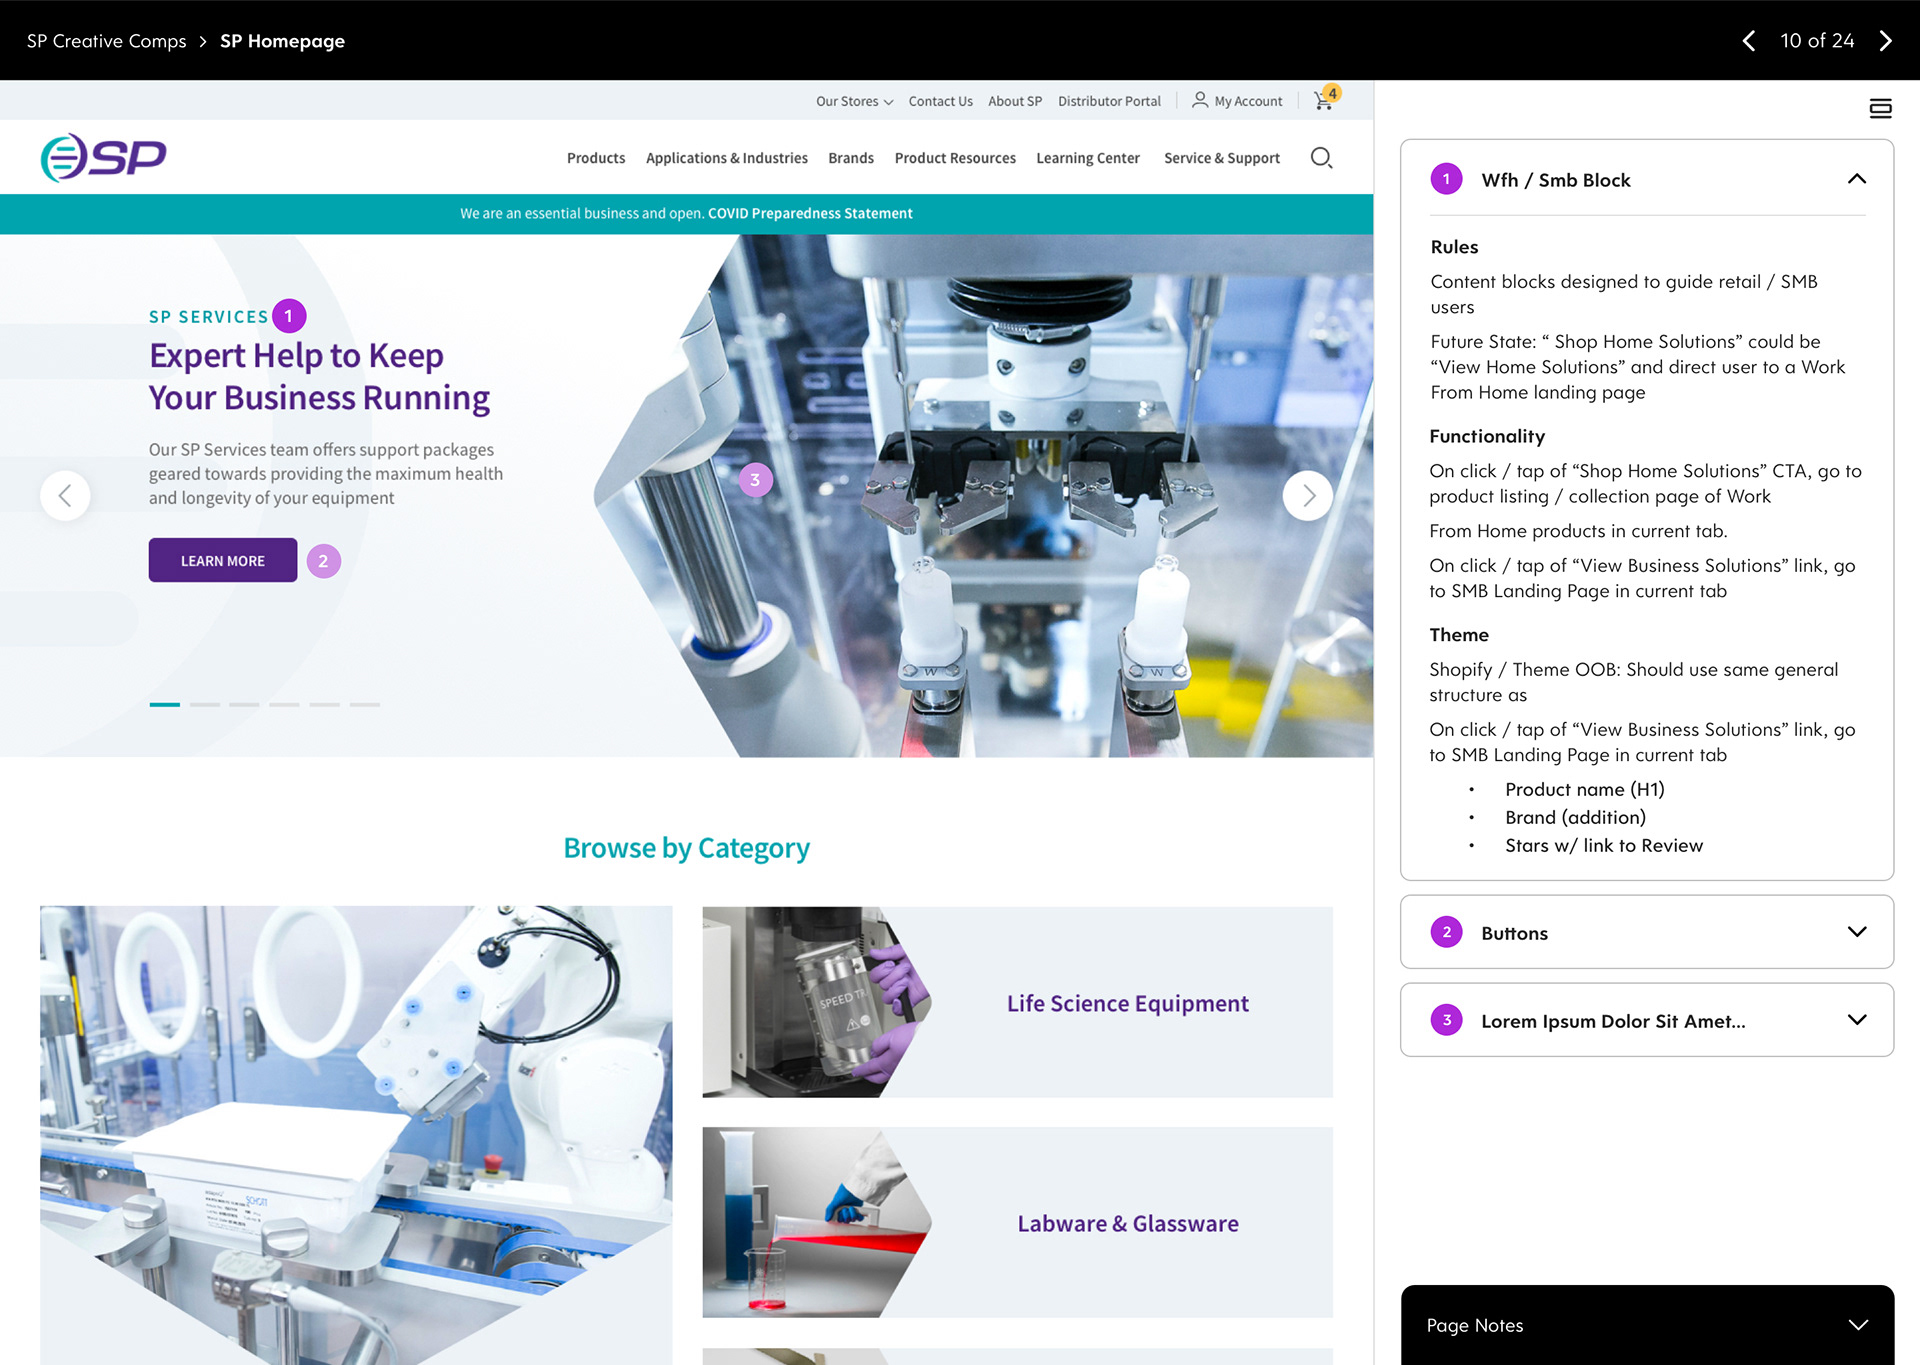Open the Brands menu
The height and width of the screenshot is (1365, 1920).
(851, 158)
